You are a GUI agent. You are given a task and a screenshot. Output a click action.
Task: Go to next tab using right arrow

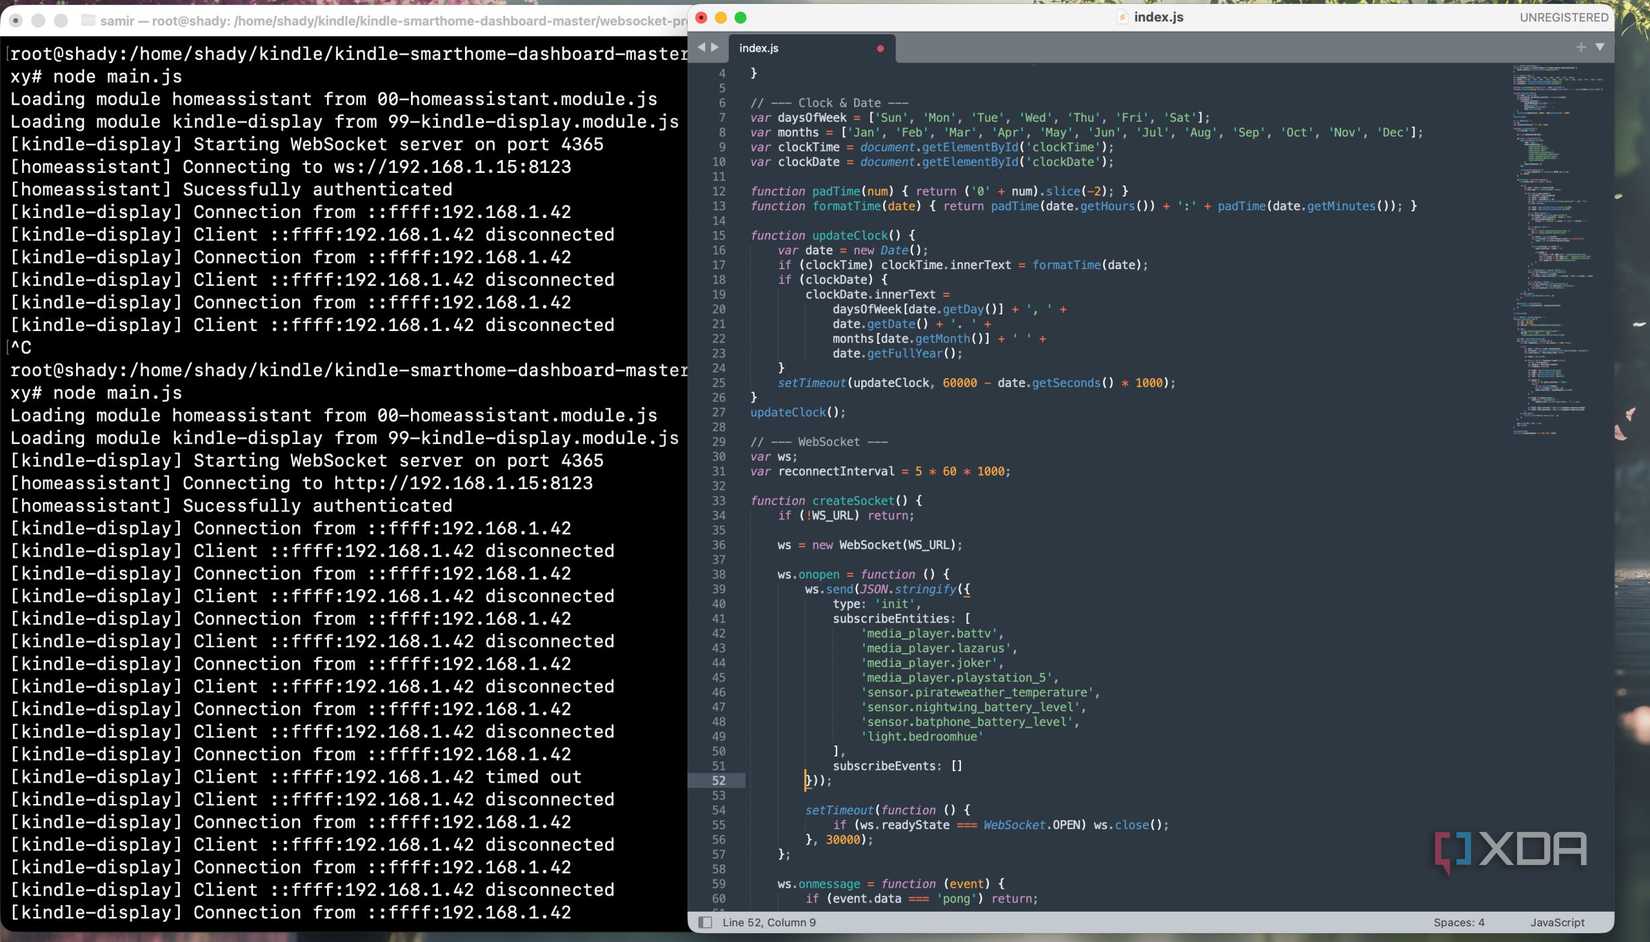point(714,47)
